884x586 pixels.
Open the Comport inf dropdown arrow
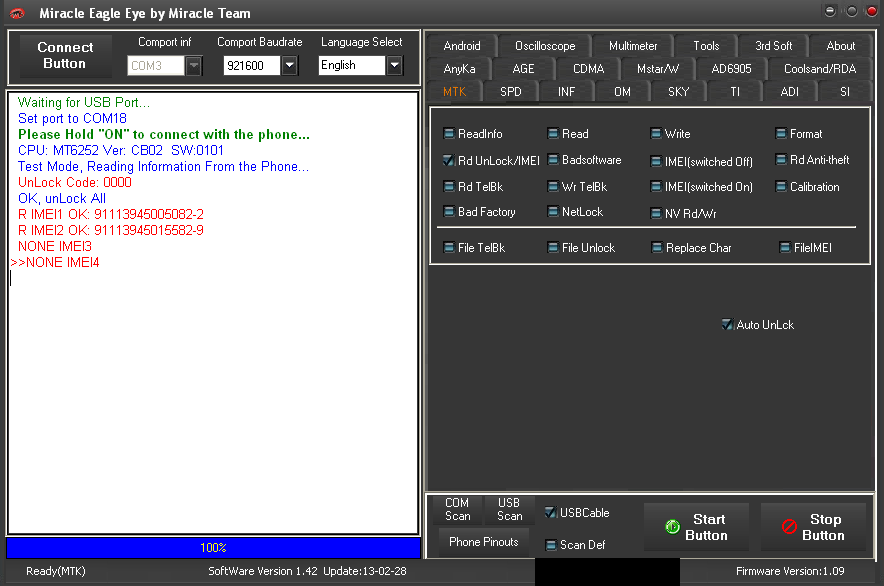(193, 65)
